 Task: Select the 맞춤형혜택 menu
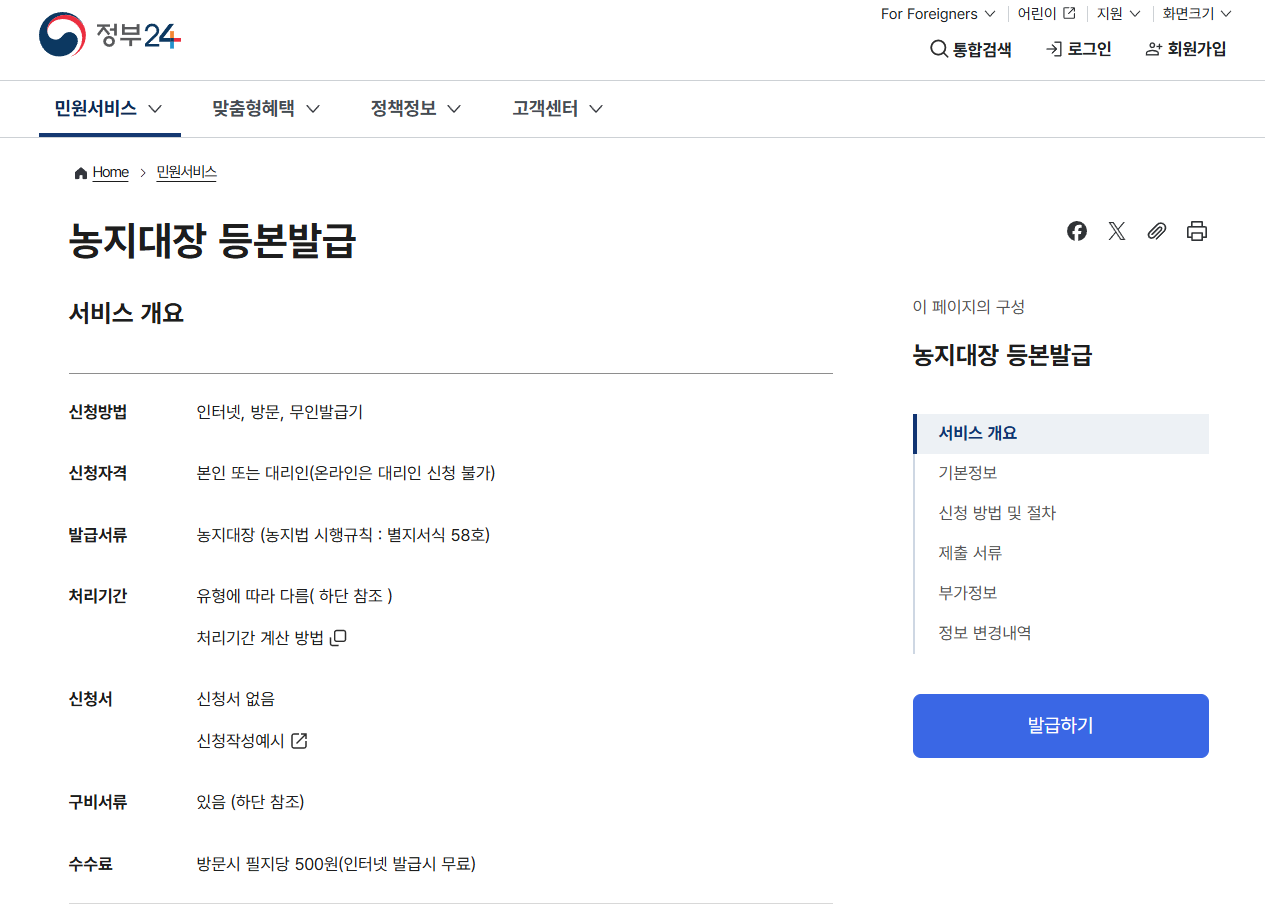coord(265,108)
